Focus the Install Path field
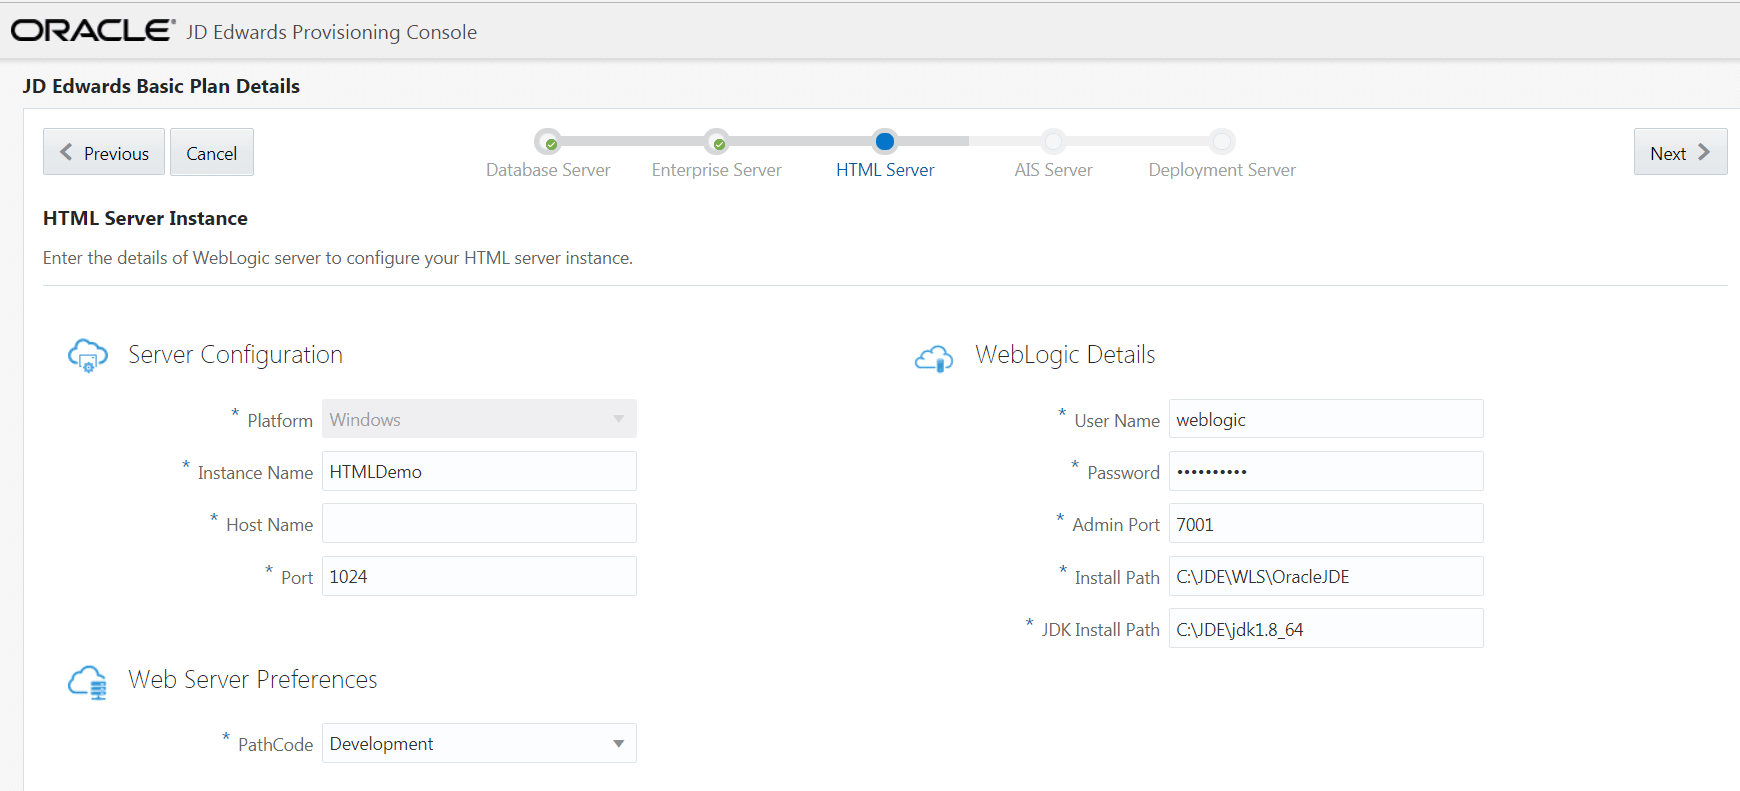Image resolution: width=1740 pixels, height=791 pixels. pos(1326,576)
